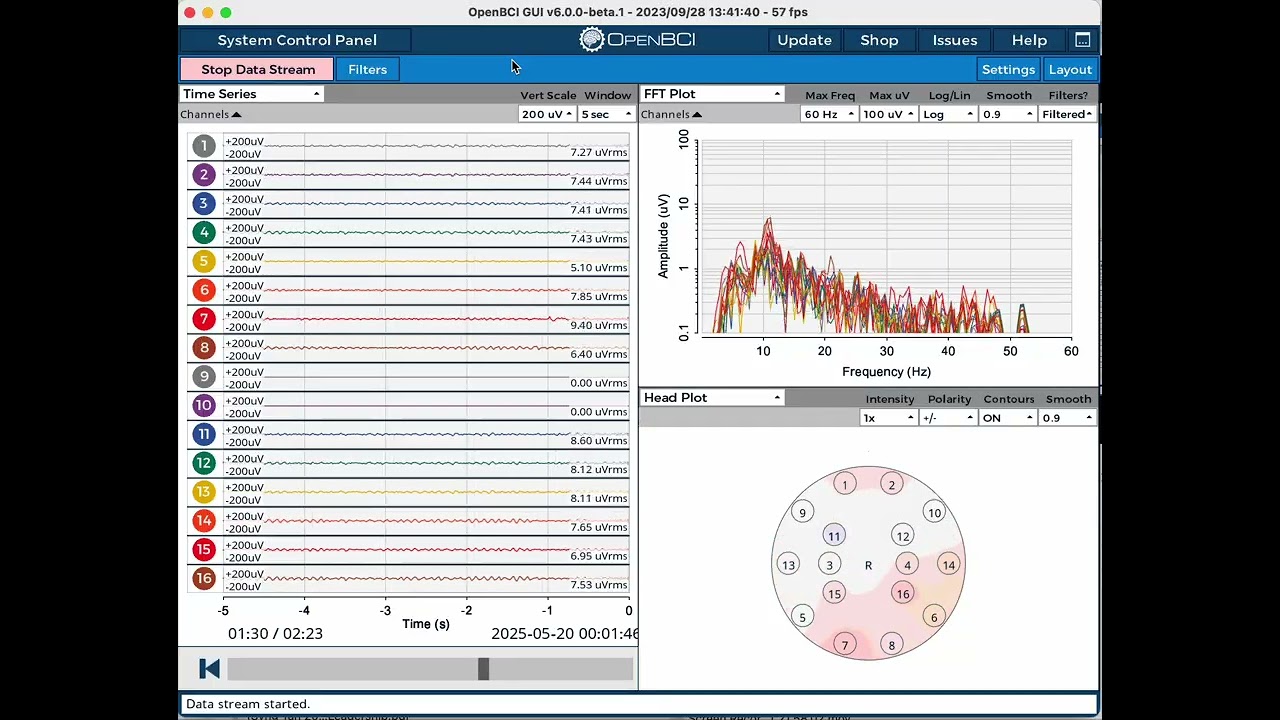Open the Time Series widget selector dropdown
This screenshot has height=720, width=1280.
click(251, 94)
